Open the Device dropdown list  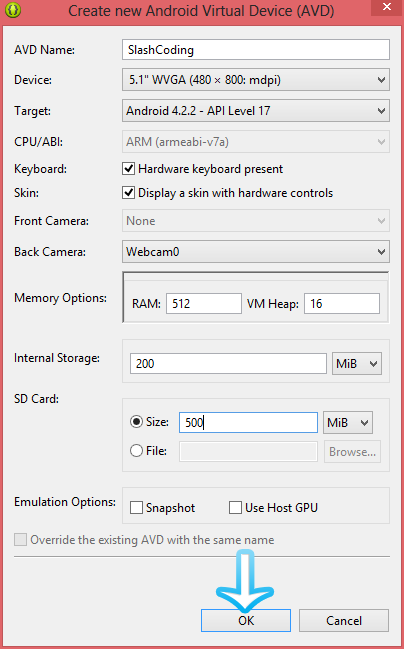[256, 79]
